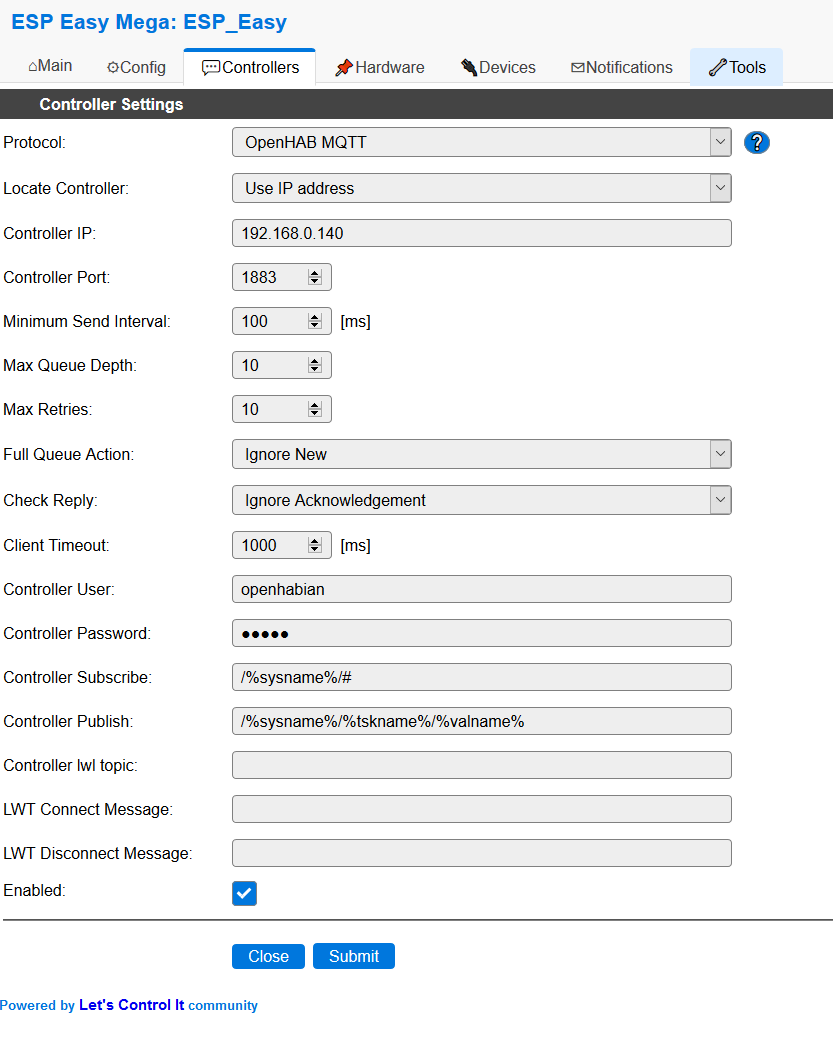Open the blue help question mark icon
This screenshot has height=1048, width=833.
757,143
